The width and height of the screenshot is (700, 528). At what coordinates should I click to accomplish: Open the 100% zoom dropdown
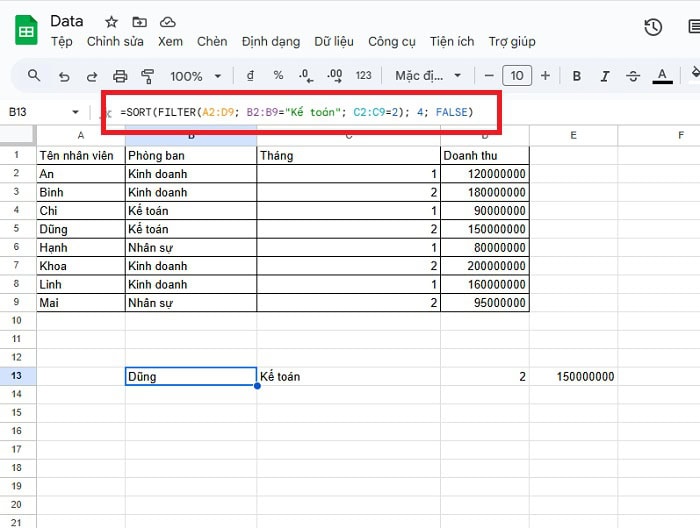point(195,76)
